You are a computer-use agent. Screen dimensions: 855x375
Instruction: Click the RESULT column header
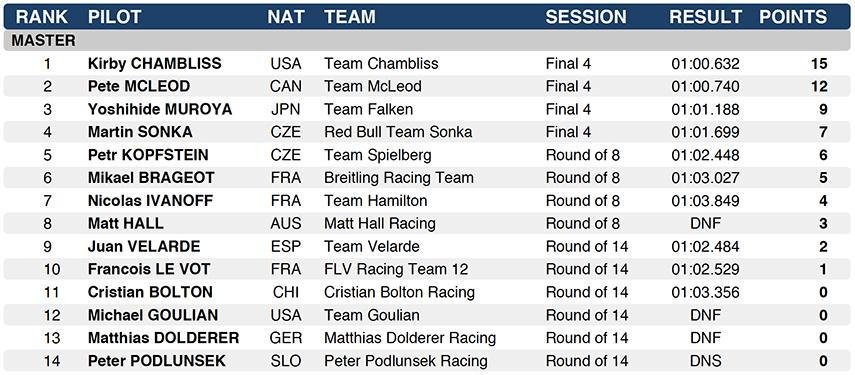pos(706,17)
